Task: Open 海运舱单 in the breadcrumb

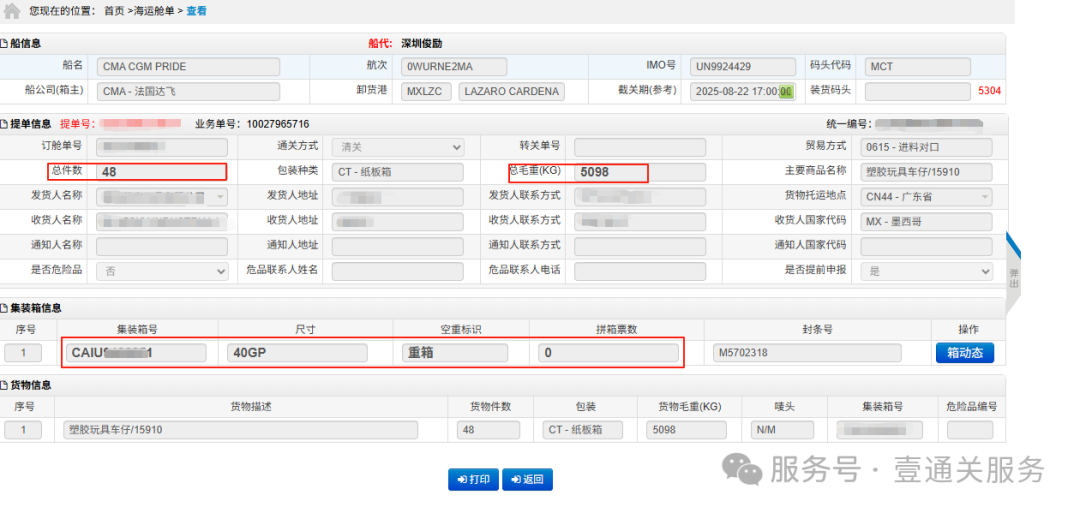Action: point(156,11)
